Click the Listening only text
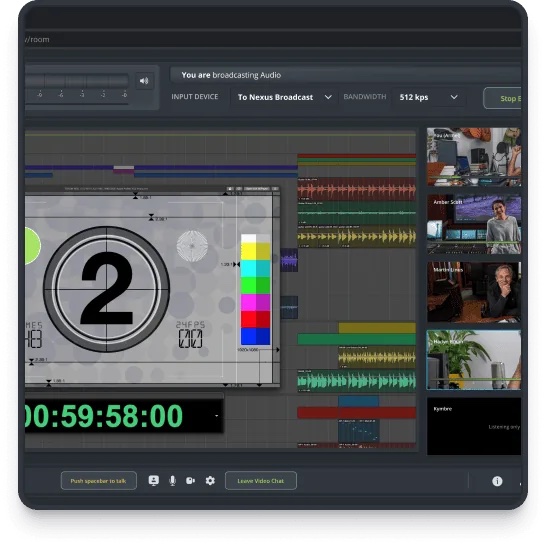Image resolution: width=546 pixels, height=546 pixels. [x=504, y=427]
